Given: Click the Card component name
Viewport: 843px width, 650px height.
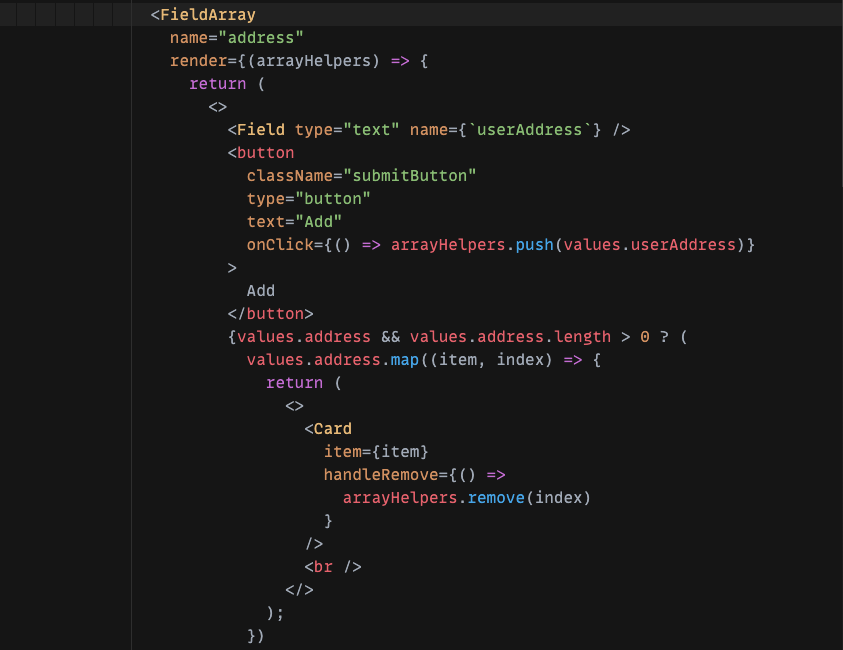Looking at the screenshot, I should point(332,429).
